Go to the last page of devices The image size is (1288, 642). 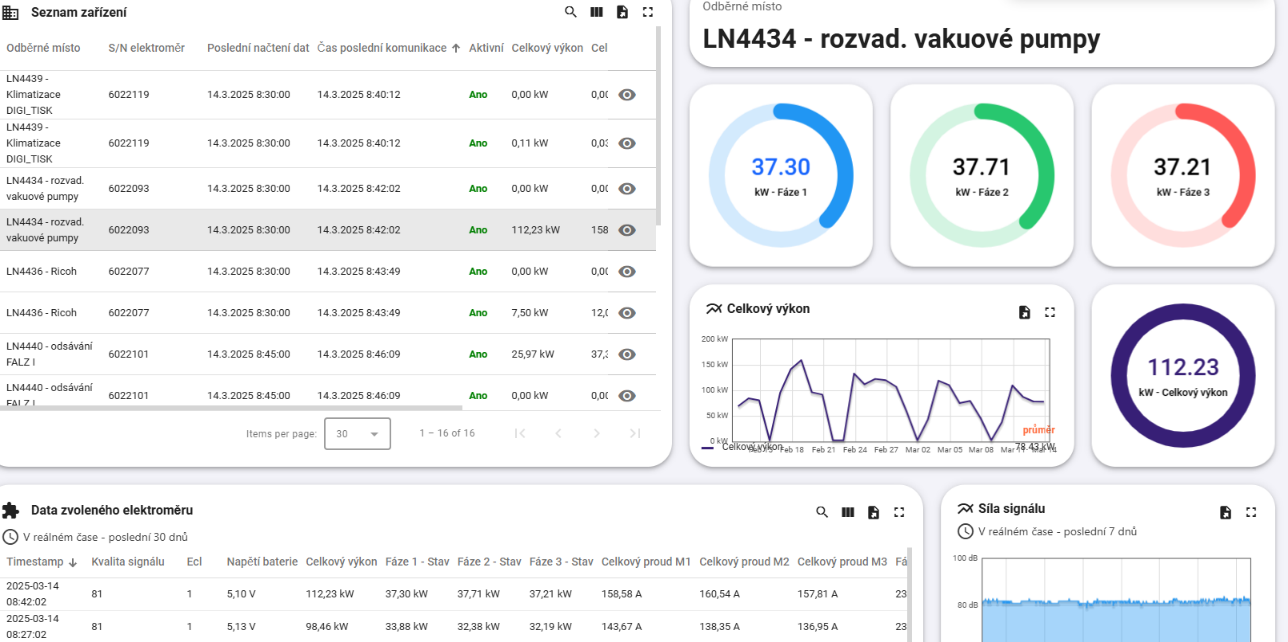(634, 433)
